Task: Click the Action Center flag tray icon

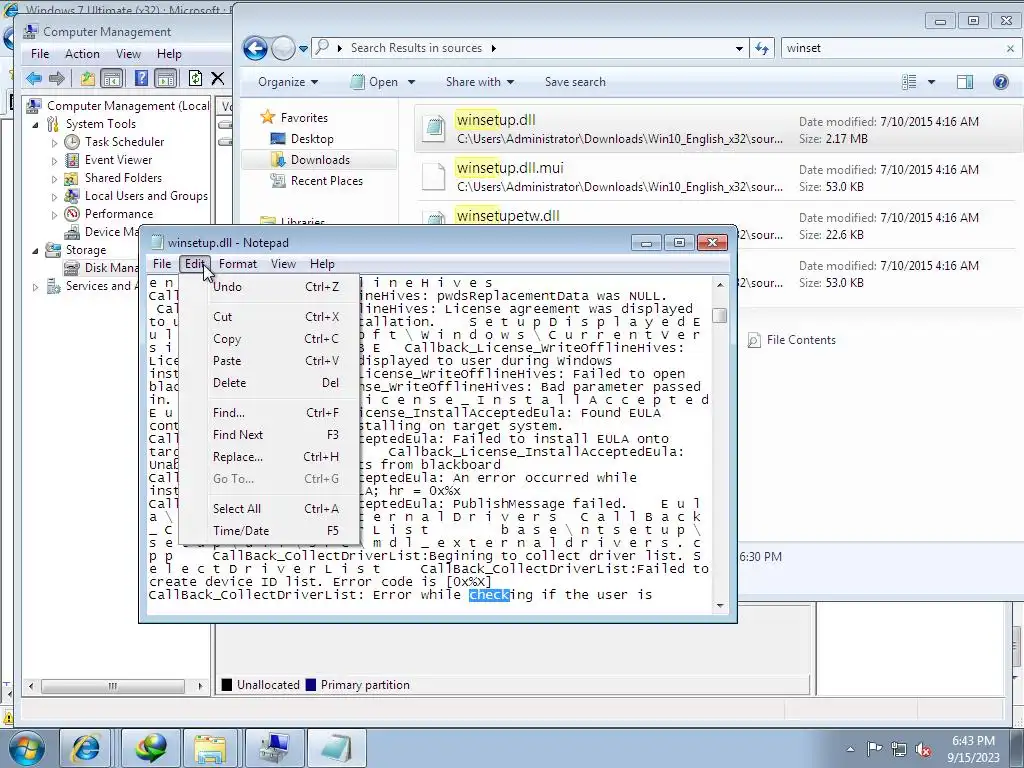Action: pyautogui.click(x=874, y=749)
